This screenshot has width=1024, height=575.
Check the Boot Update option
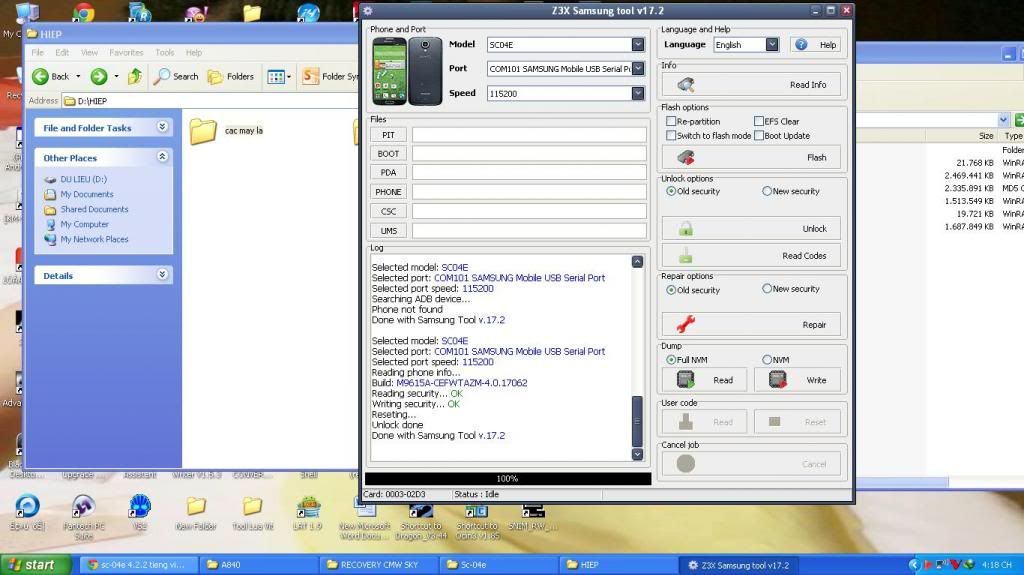click(x=759, y=135)
